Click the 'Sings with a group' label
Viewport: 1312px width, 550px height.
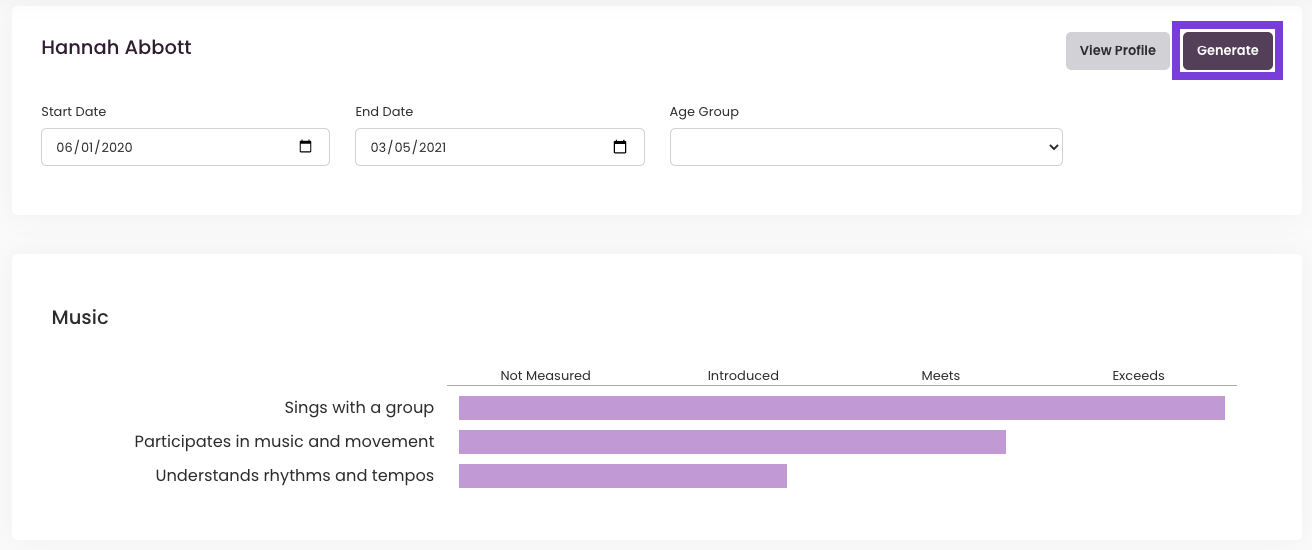point(359,408)
